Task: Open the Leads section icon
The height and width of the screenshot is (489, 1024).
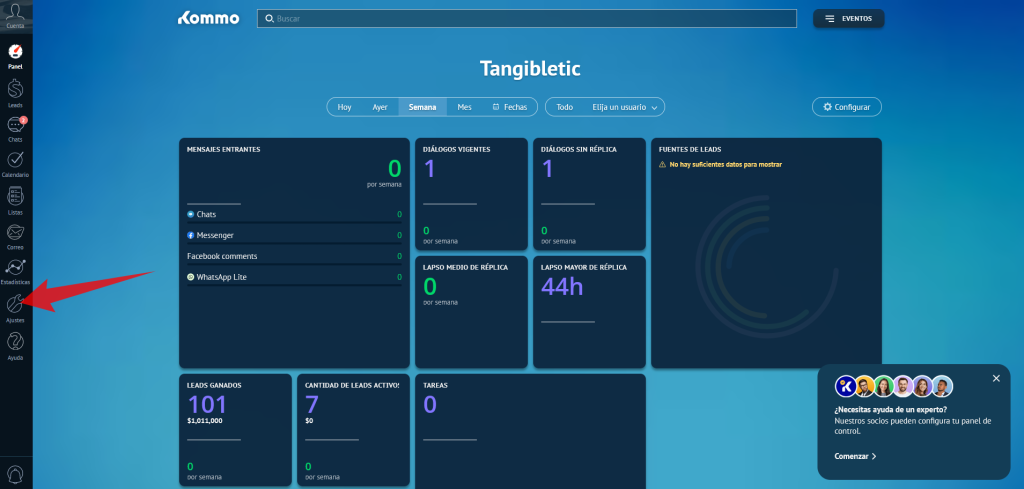Action: pos(15,89)
